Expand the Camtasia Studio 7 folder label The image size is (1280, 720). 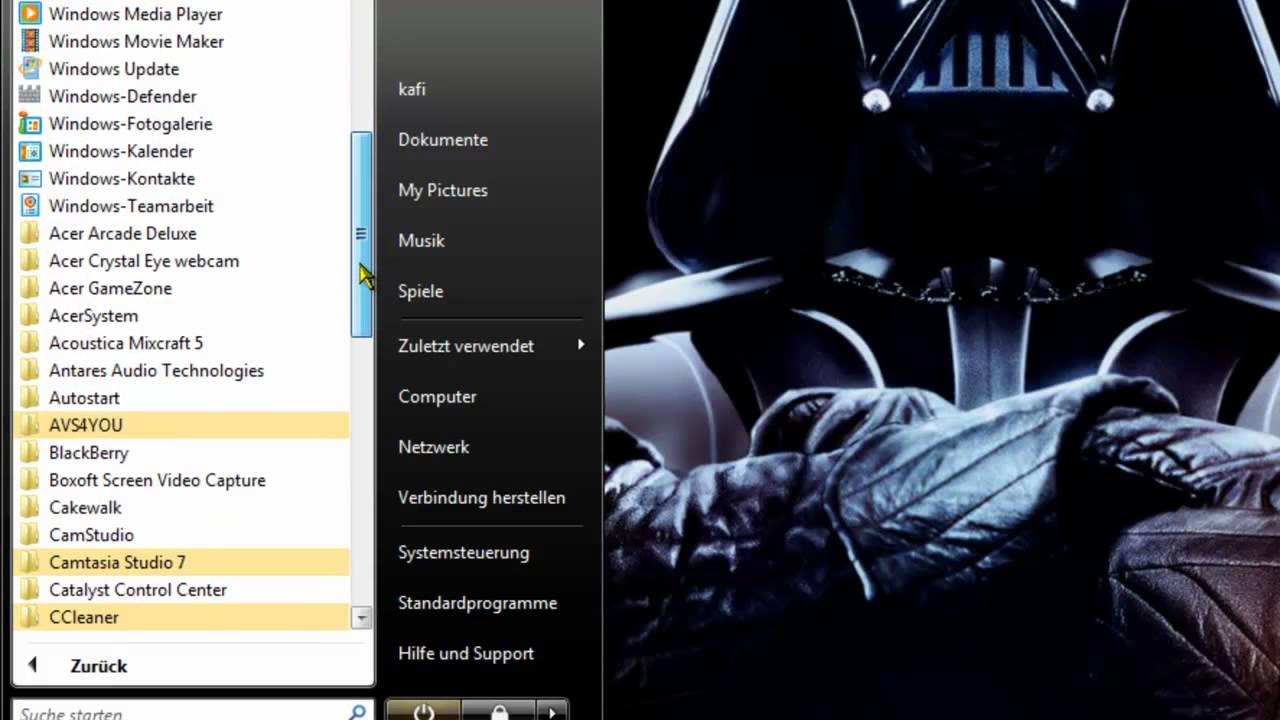117,563
